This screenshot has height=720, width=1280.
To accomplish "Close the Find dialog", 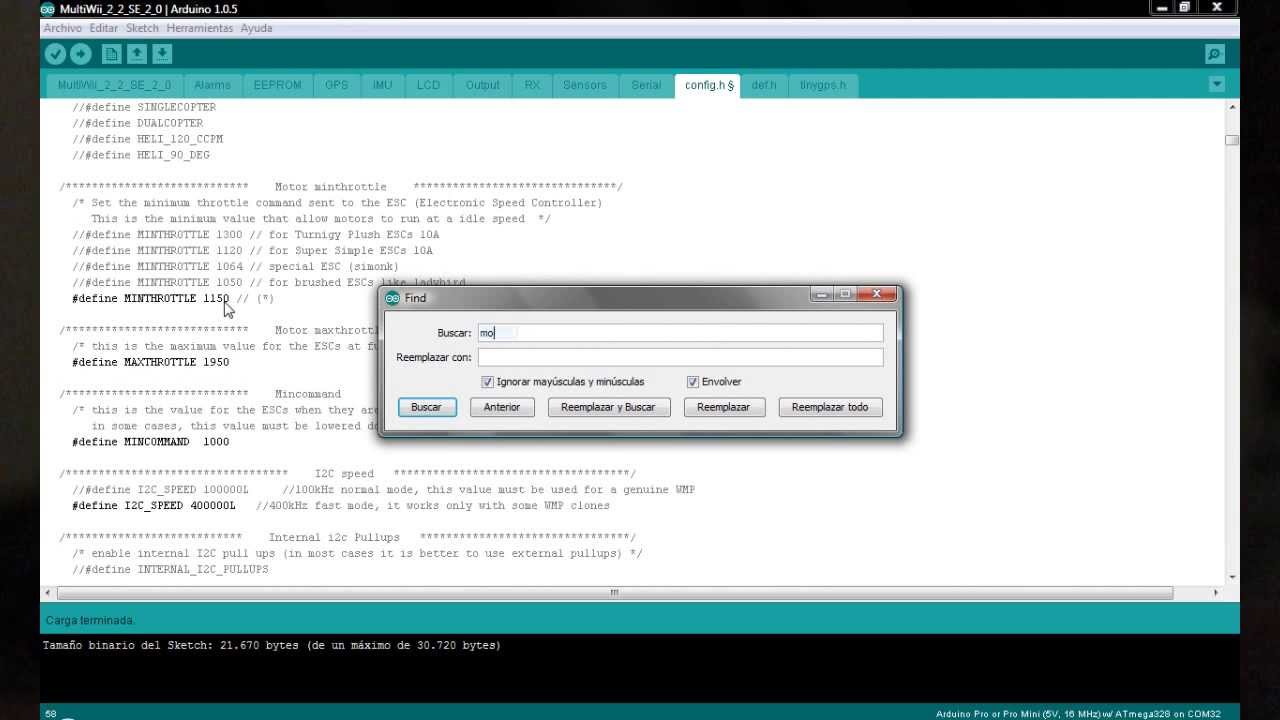I will [x=877, y=294].
